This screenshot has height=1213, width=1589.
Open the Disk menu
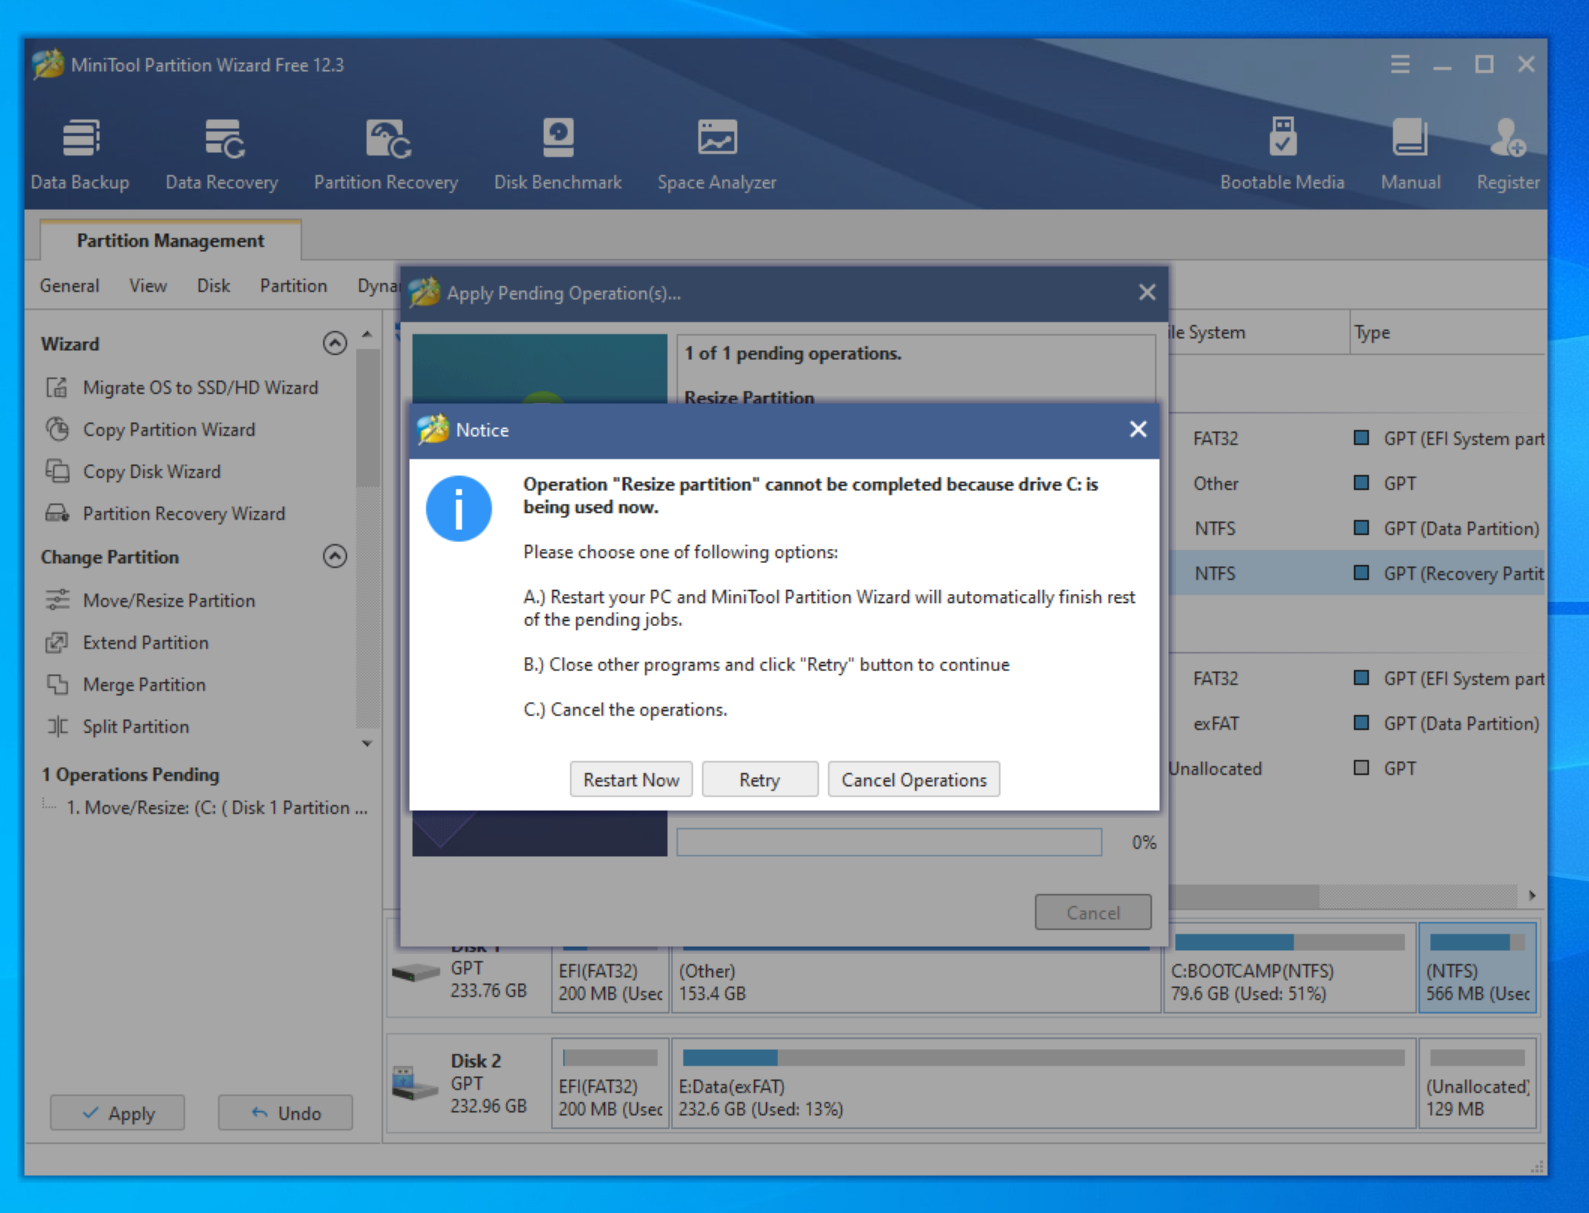[x=213, y=286]
